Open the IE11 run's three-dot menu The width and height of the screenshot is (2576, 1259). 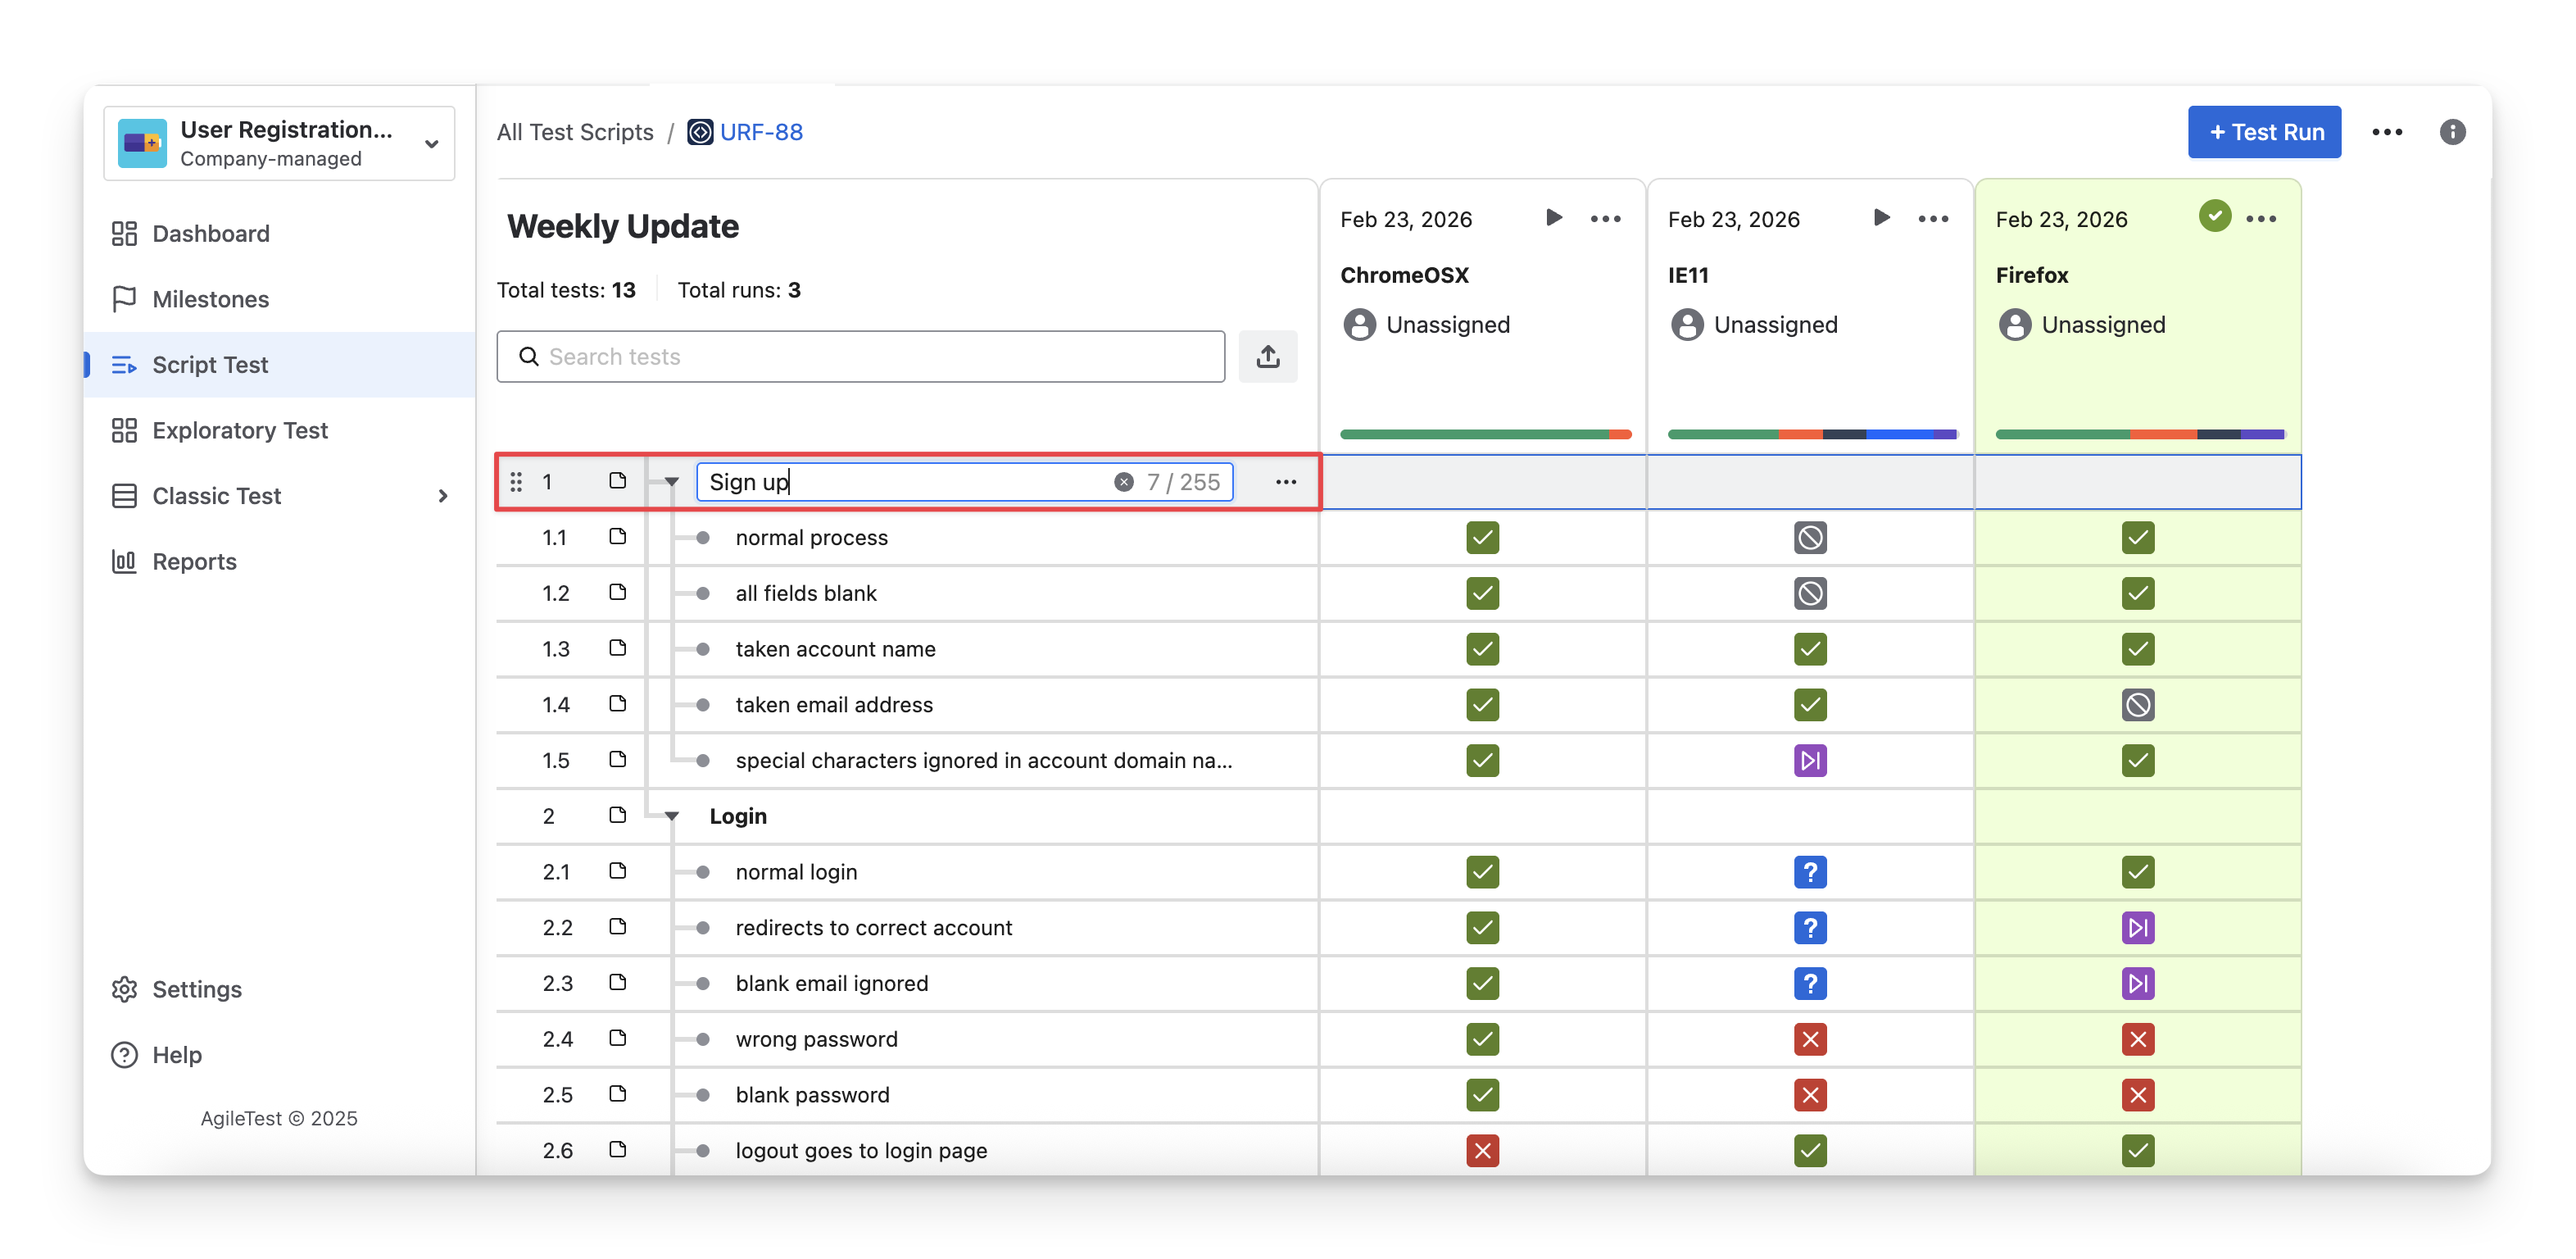[1932, 219]
